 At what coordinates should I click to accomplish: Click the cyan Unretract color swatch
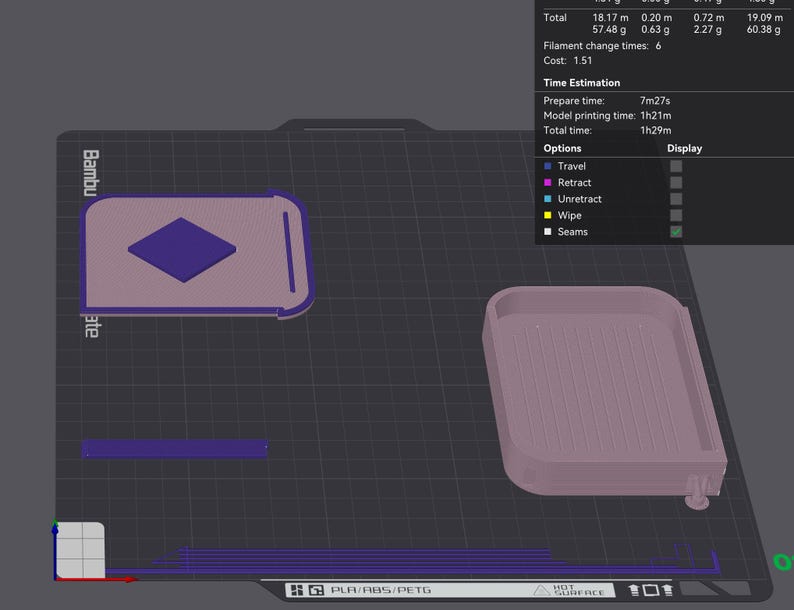point(547,199)
